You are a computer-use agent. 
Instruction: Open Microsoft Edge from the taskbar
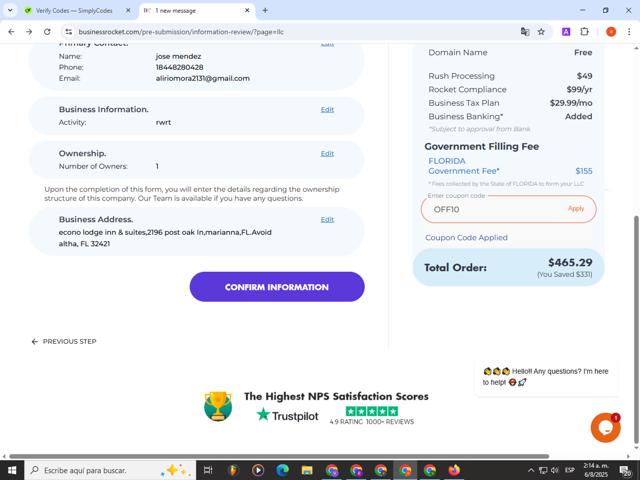[282, 470]
